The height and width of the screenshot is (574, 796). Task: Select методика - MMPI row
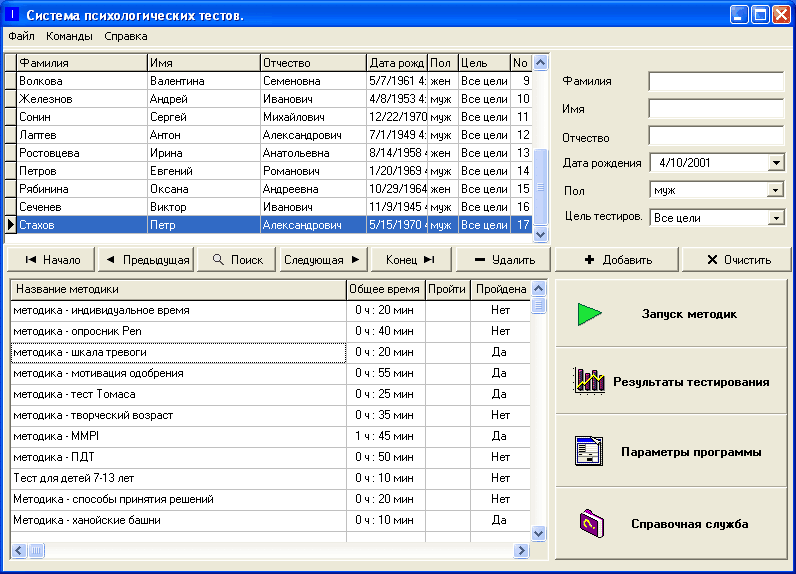click(x=271, y=436)
